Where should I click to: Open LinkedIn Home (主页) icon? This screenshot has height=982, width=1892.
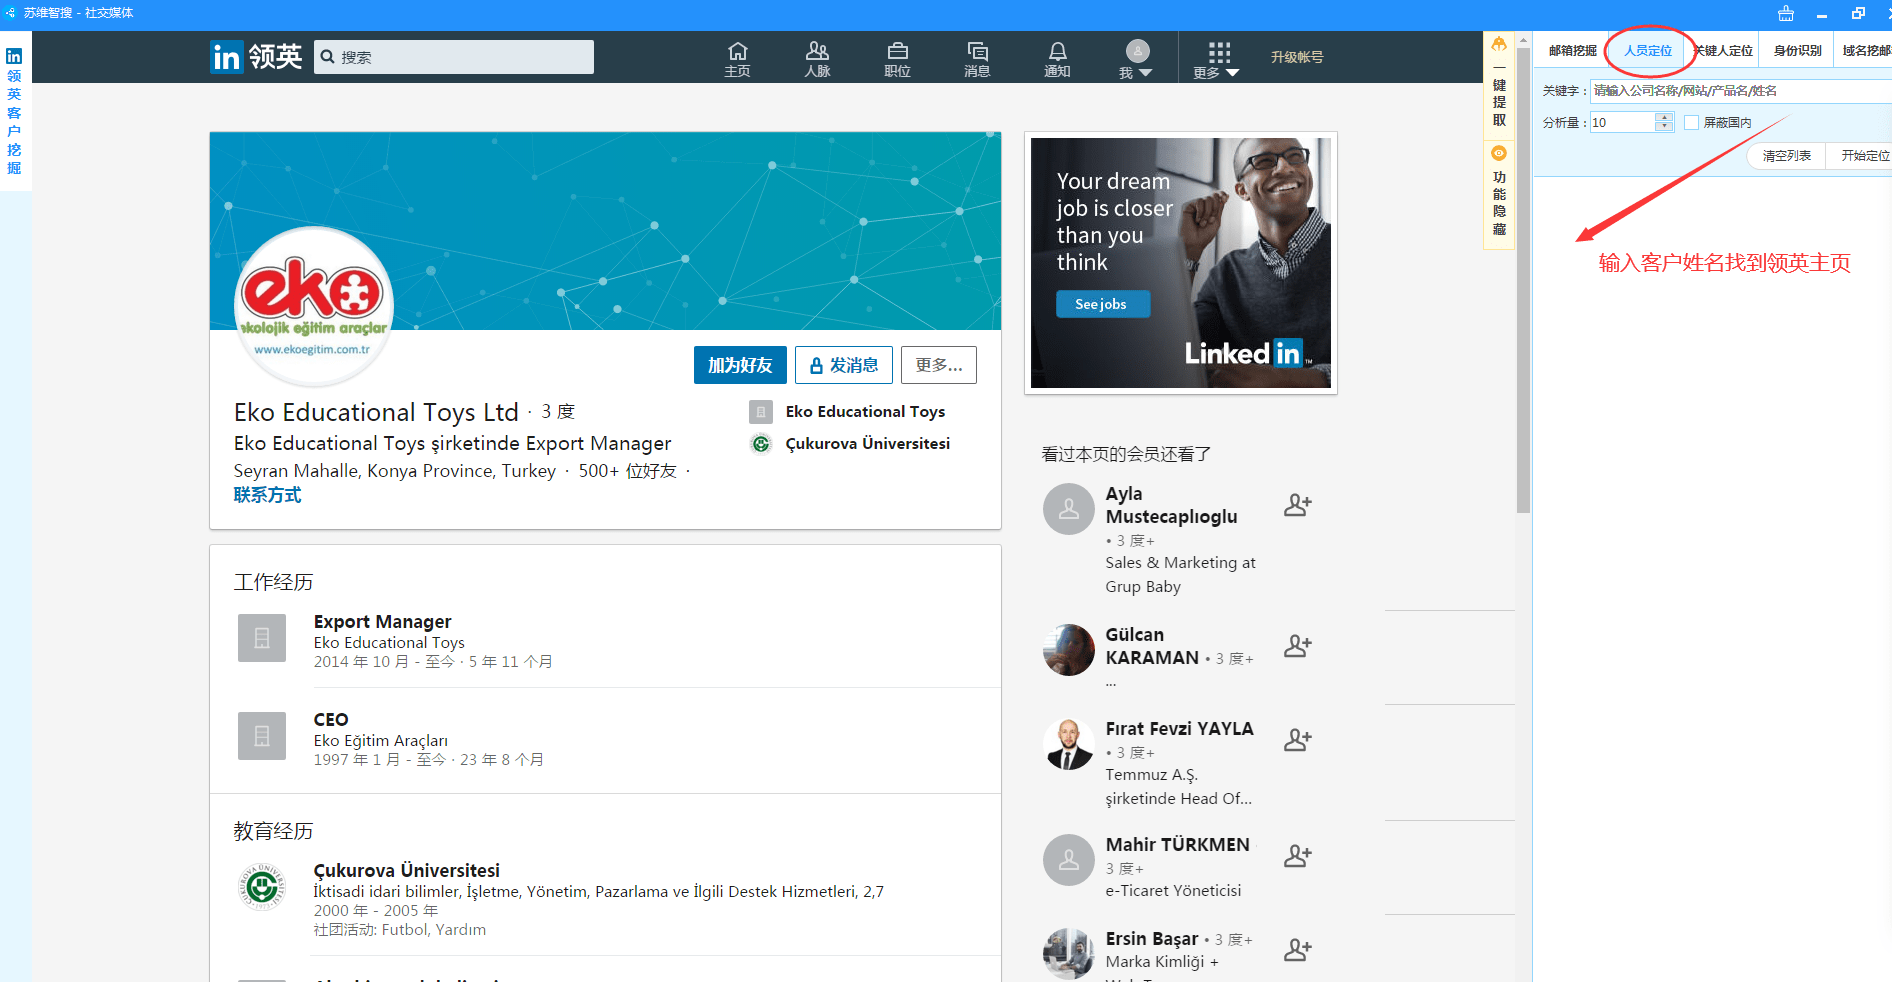pos(737,58)
